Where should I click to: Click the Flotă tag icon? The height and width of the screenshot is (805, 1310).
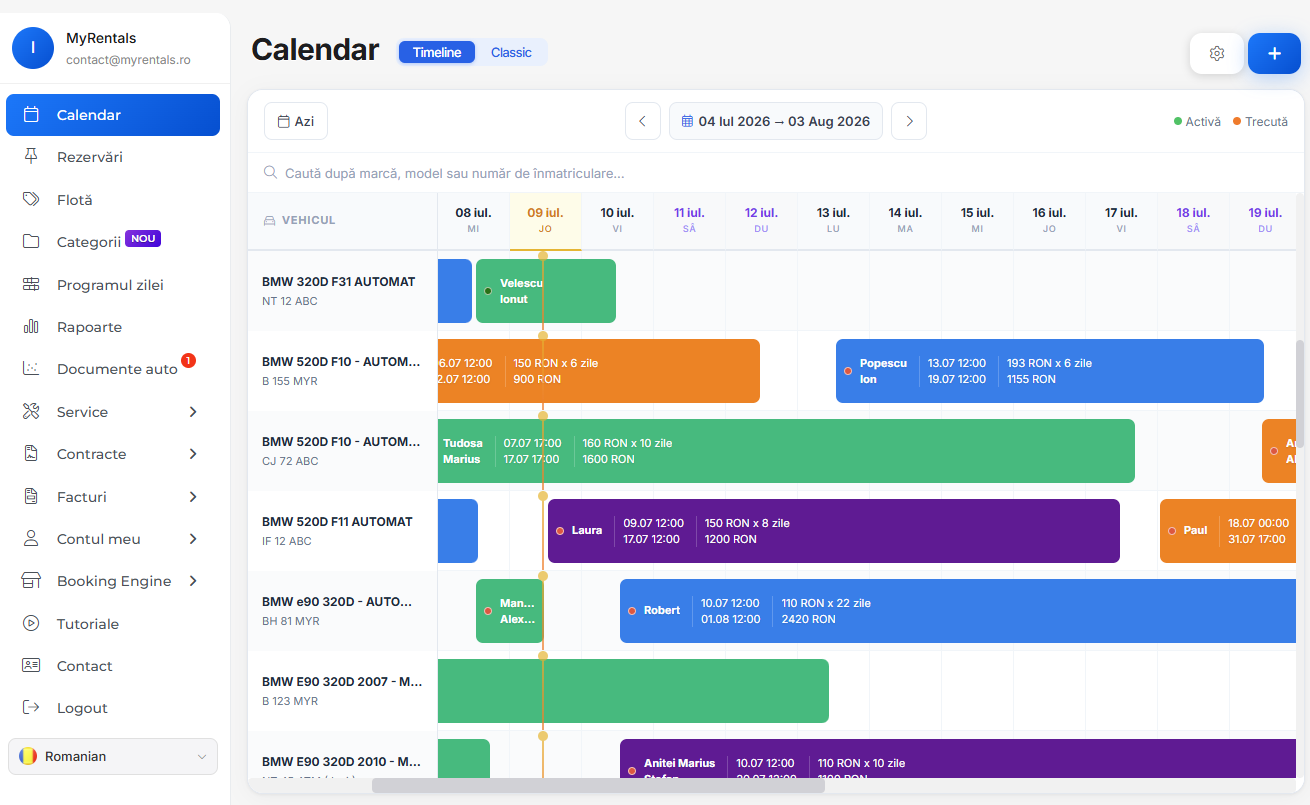click(x=31, y=200)
